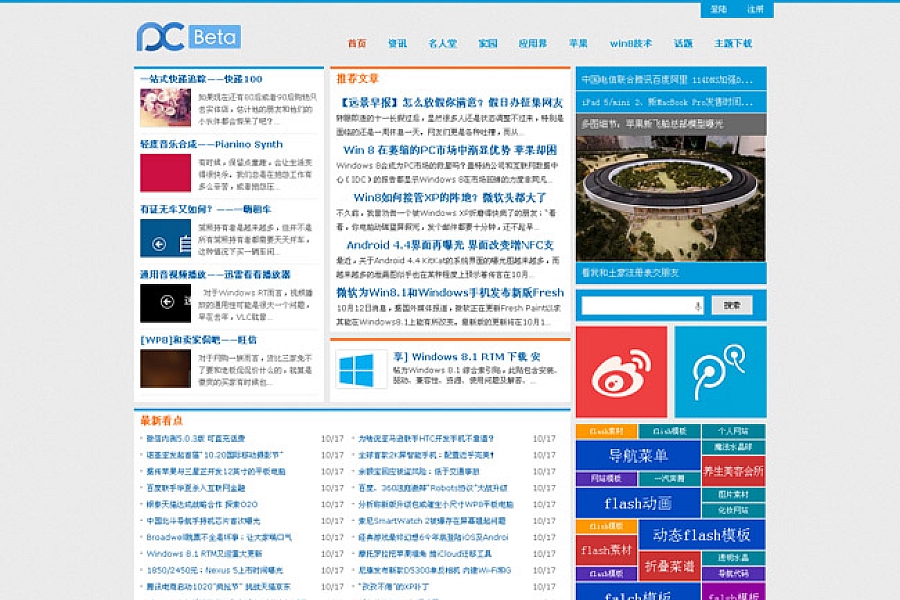The image size is (900, 600).
Task: Open the Windows 8.1 RTM 下载 headline
Action: point(466,357)
